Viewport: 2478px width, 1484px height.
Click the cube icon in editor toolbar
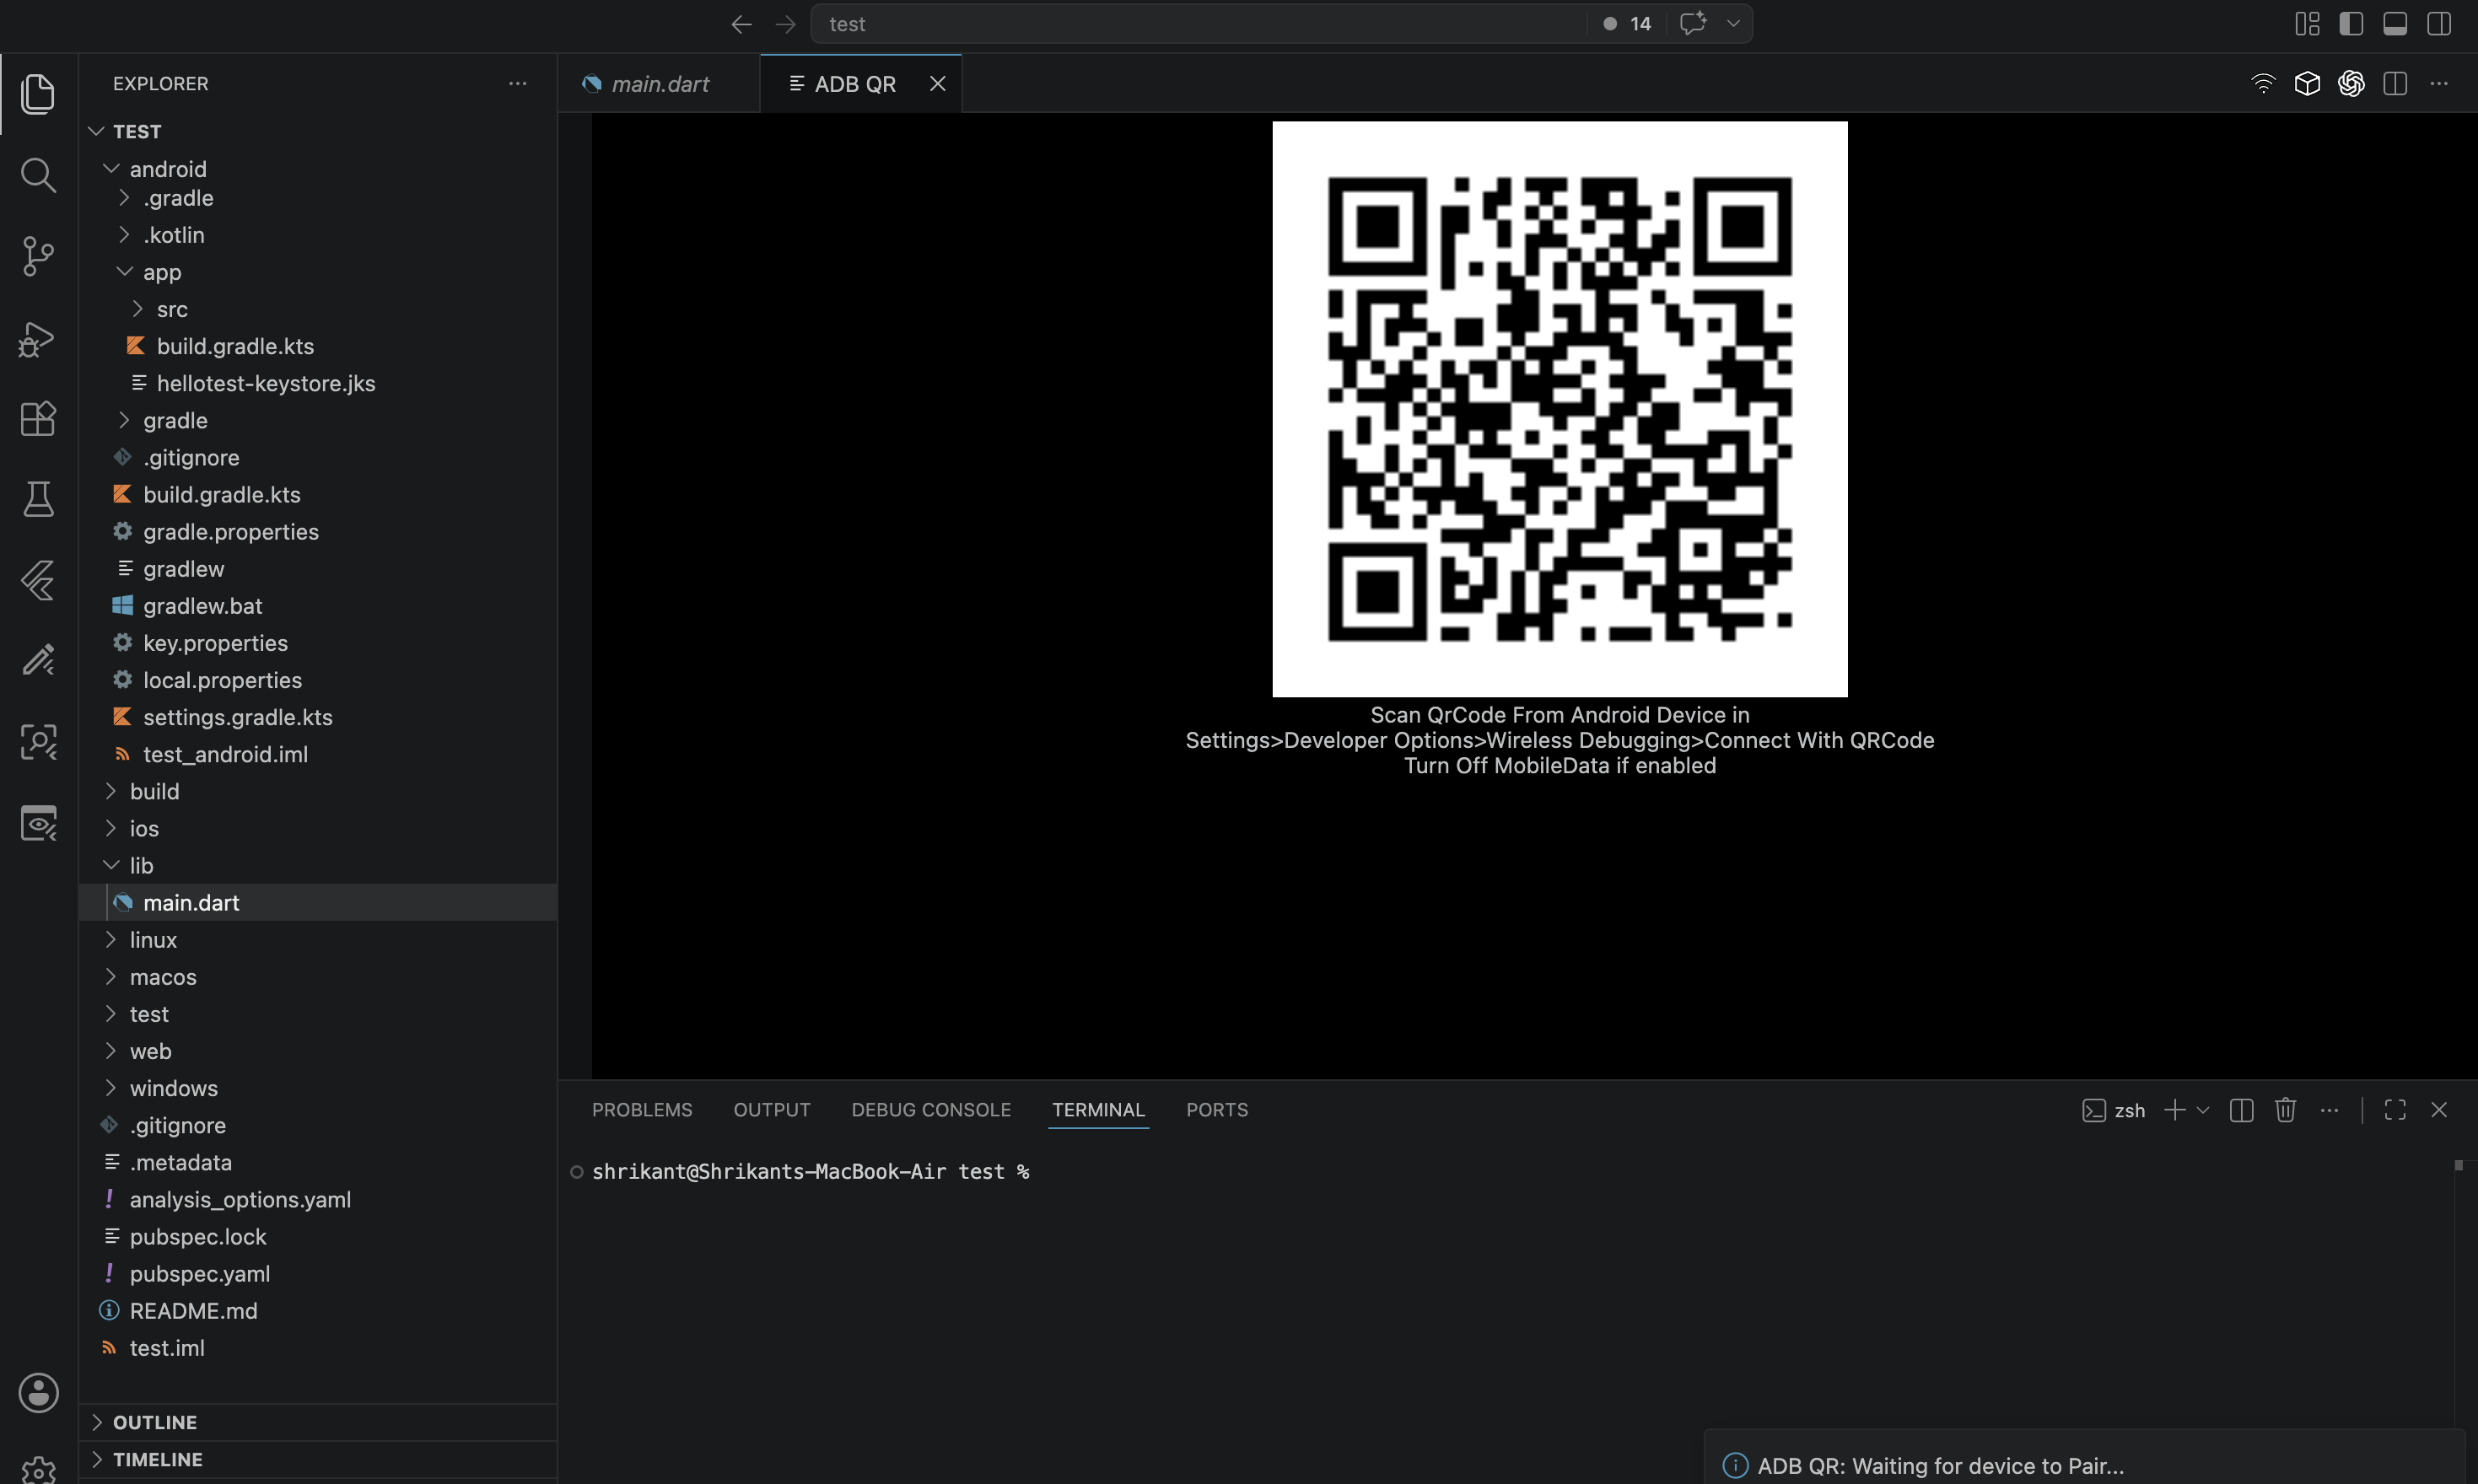(x=2307, y=83)
